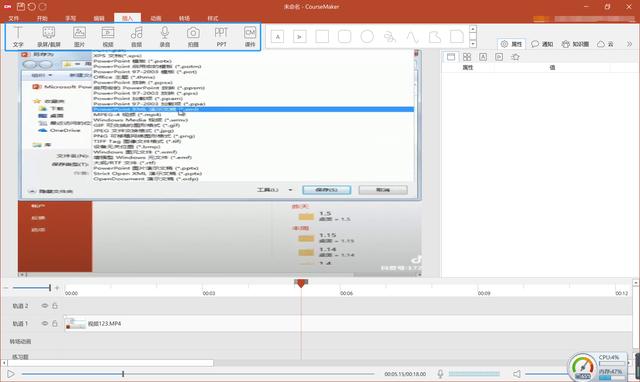Insert text with the 文字 tool
Viewport: 640px width, 382px height.
click(18, 37)
